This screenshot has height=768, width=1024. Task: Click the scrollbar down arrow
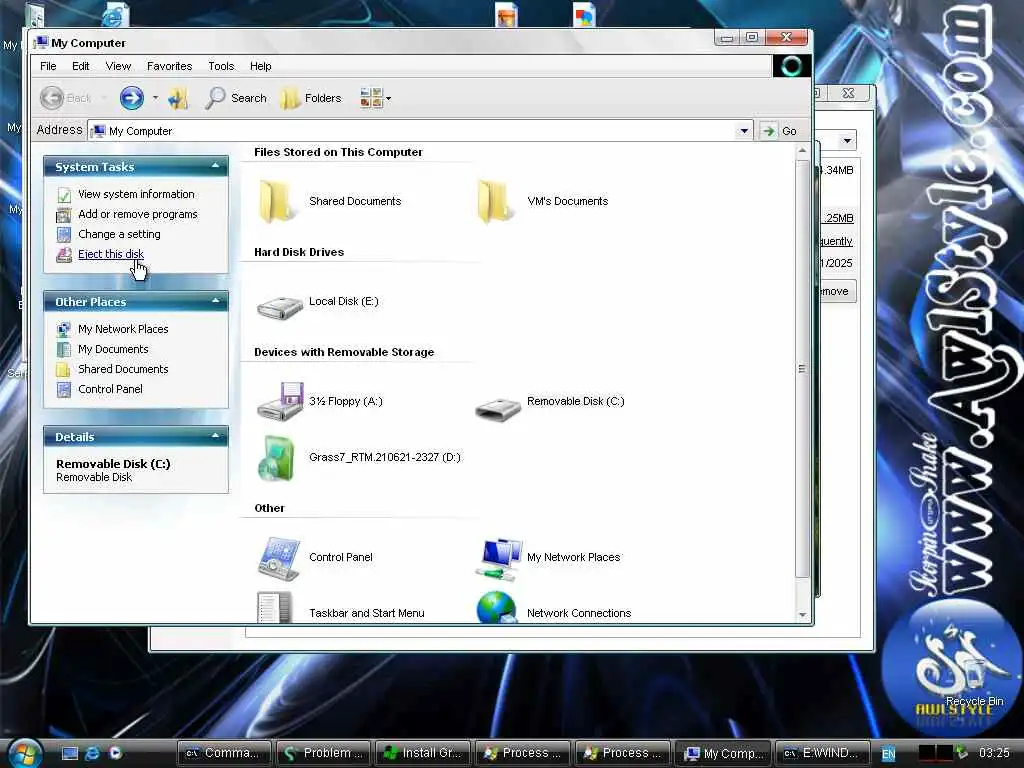(803, 615)
